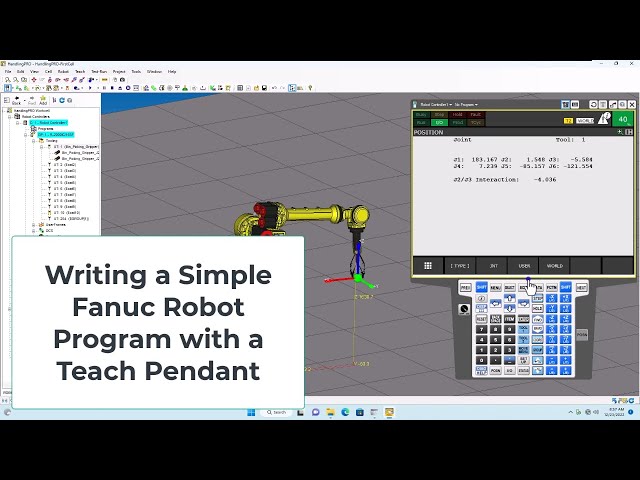Image resolution: width=640 pixels, height=480 pixels.
Task: Click the Add star icon in cell browser
Action: click(x=43, y=100)
